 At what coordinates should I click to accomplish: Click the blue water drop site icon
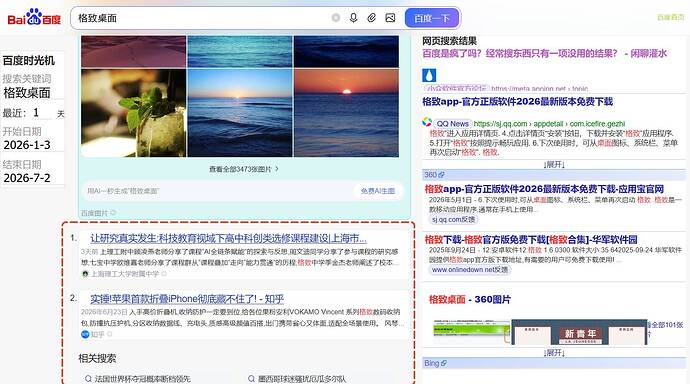point(429,75)
